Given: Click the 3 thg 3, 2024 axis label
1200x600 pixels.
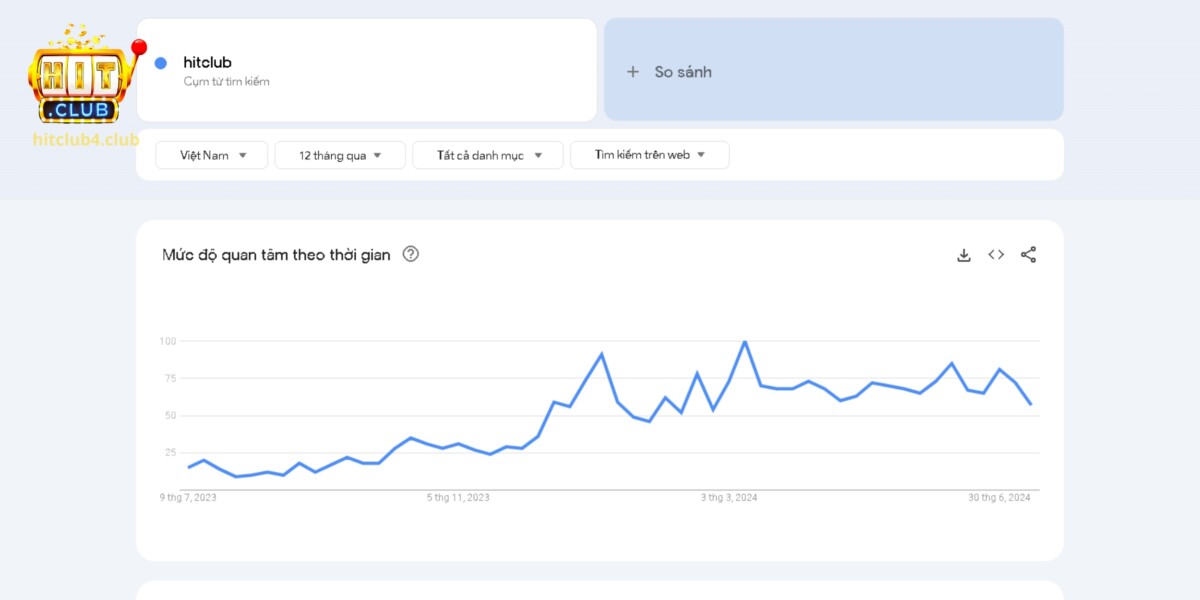Looking at the screenshot, I should (727, 496).
